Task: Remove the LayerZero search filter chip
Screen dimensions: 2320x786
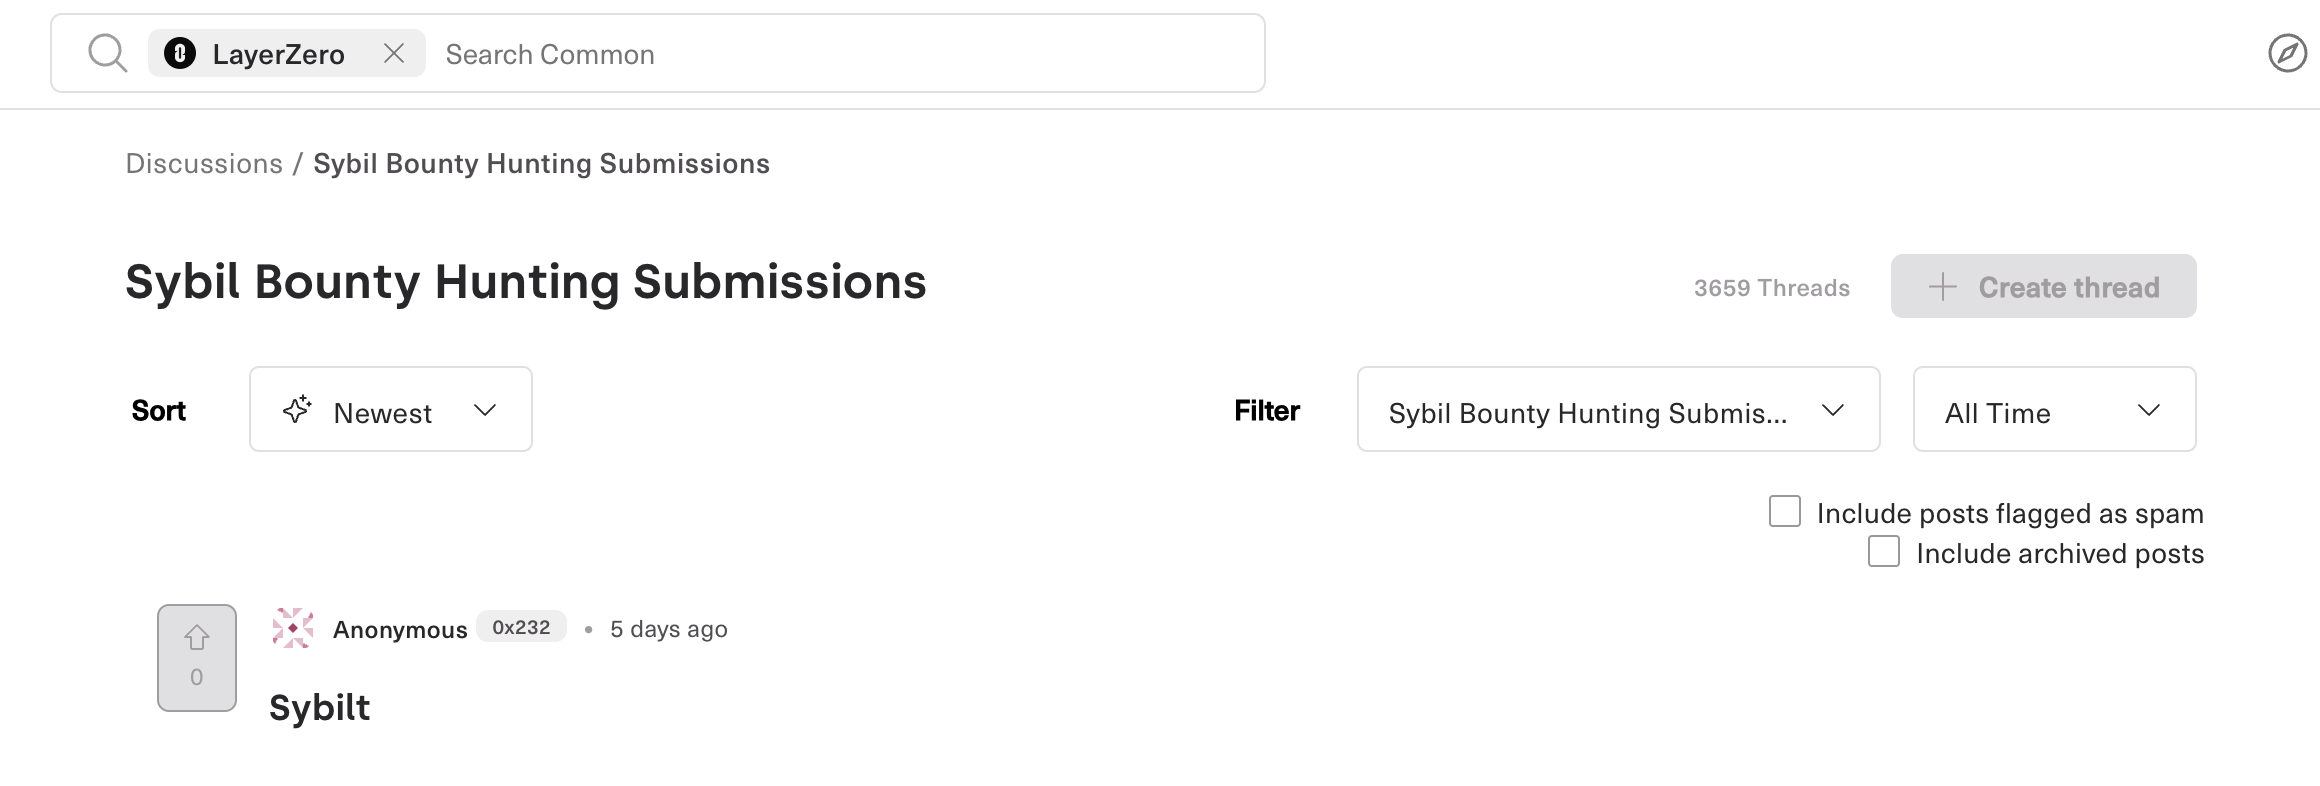Action: tap(394, 53)
